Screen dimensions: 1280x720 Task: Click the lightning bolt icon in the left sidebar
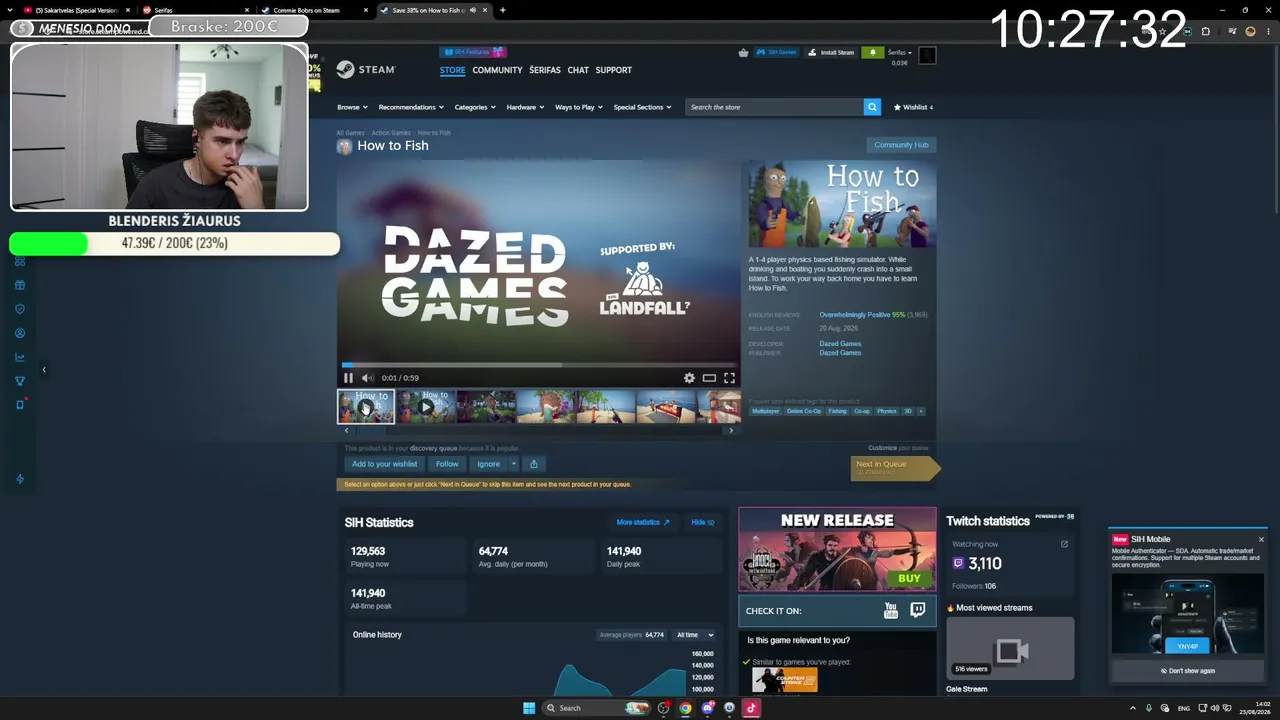(20, 479)
